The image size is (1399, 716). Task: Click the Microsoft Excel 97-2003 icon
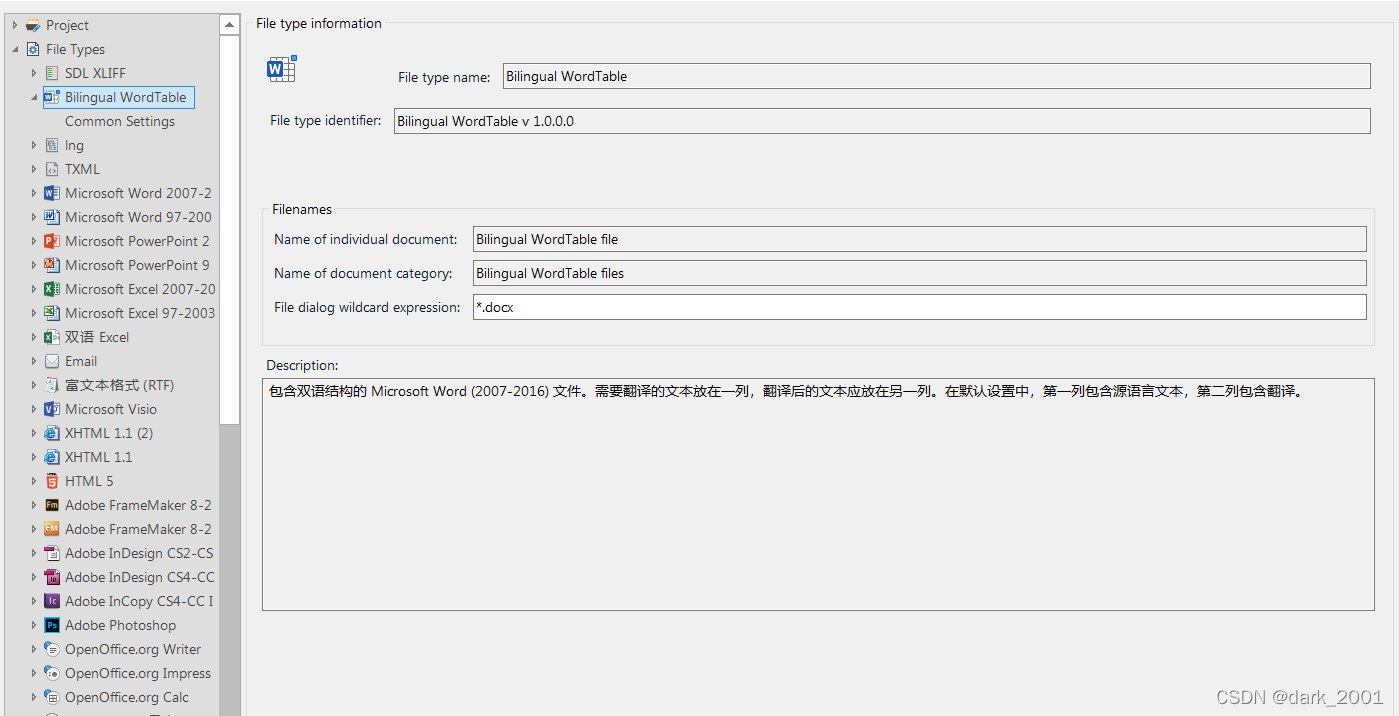coord(52,313)
